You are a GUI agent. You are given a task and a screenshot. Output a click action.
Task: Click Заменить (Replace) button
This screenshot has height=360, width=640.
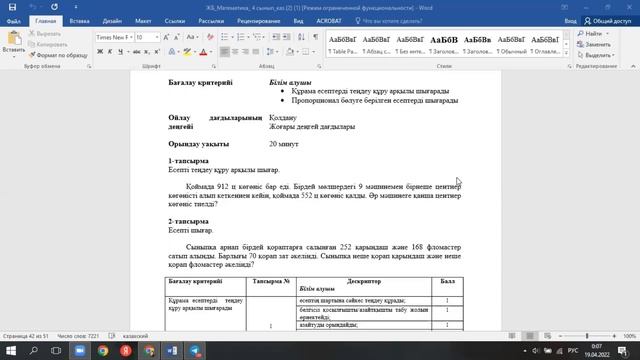[594, 44]
